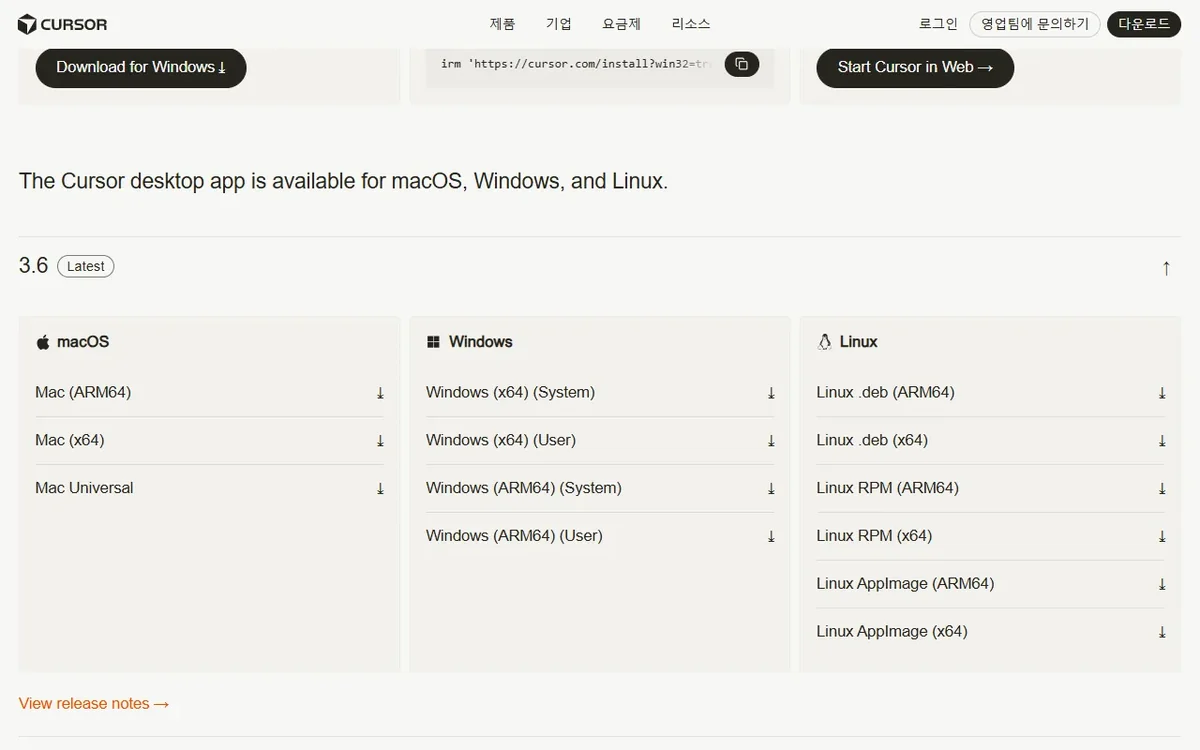The width and height of the screenshot is (1200, 750).
Task: Click the Windows card heading text
Action: (480, 342)
